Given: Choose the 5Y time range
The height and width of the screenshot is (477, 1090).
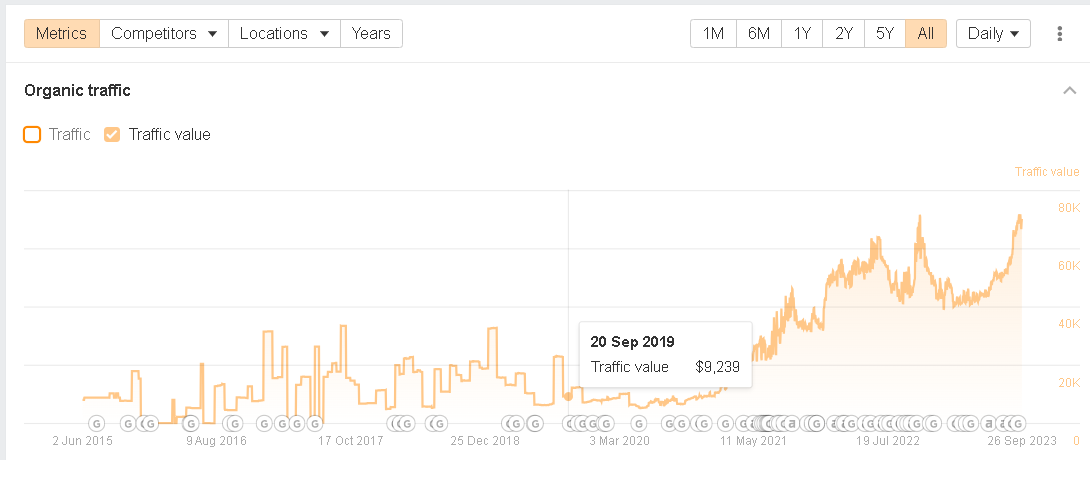Looking at the screenshot, I should (x=885, y=33).
